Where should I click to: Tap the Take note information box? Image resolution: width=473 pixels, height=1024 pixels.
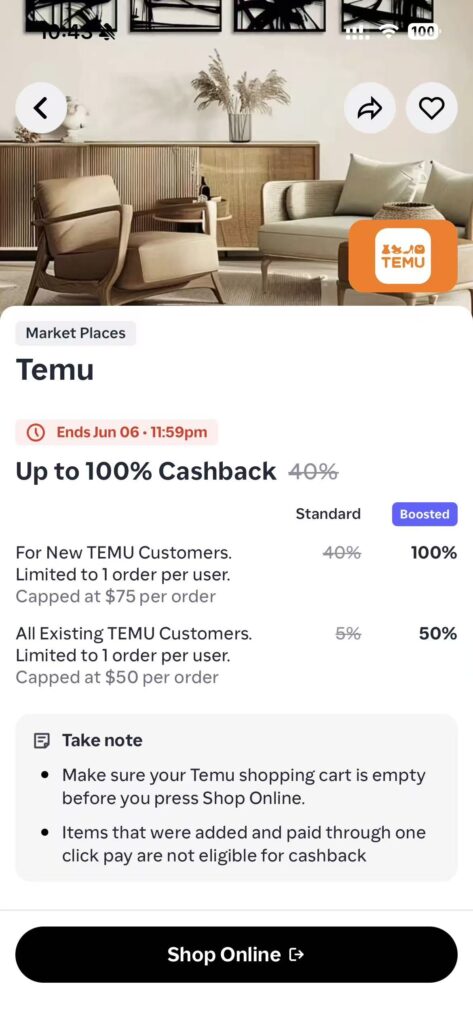point(236,797)
